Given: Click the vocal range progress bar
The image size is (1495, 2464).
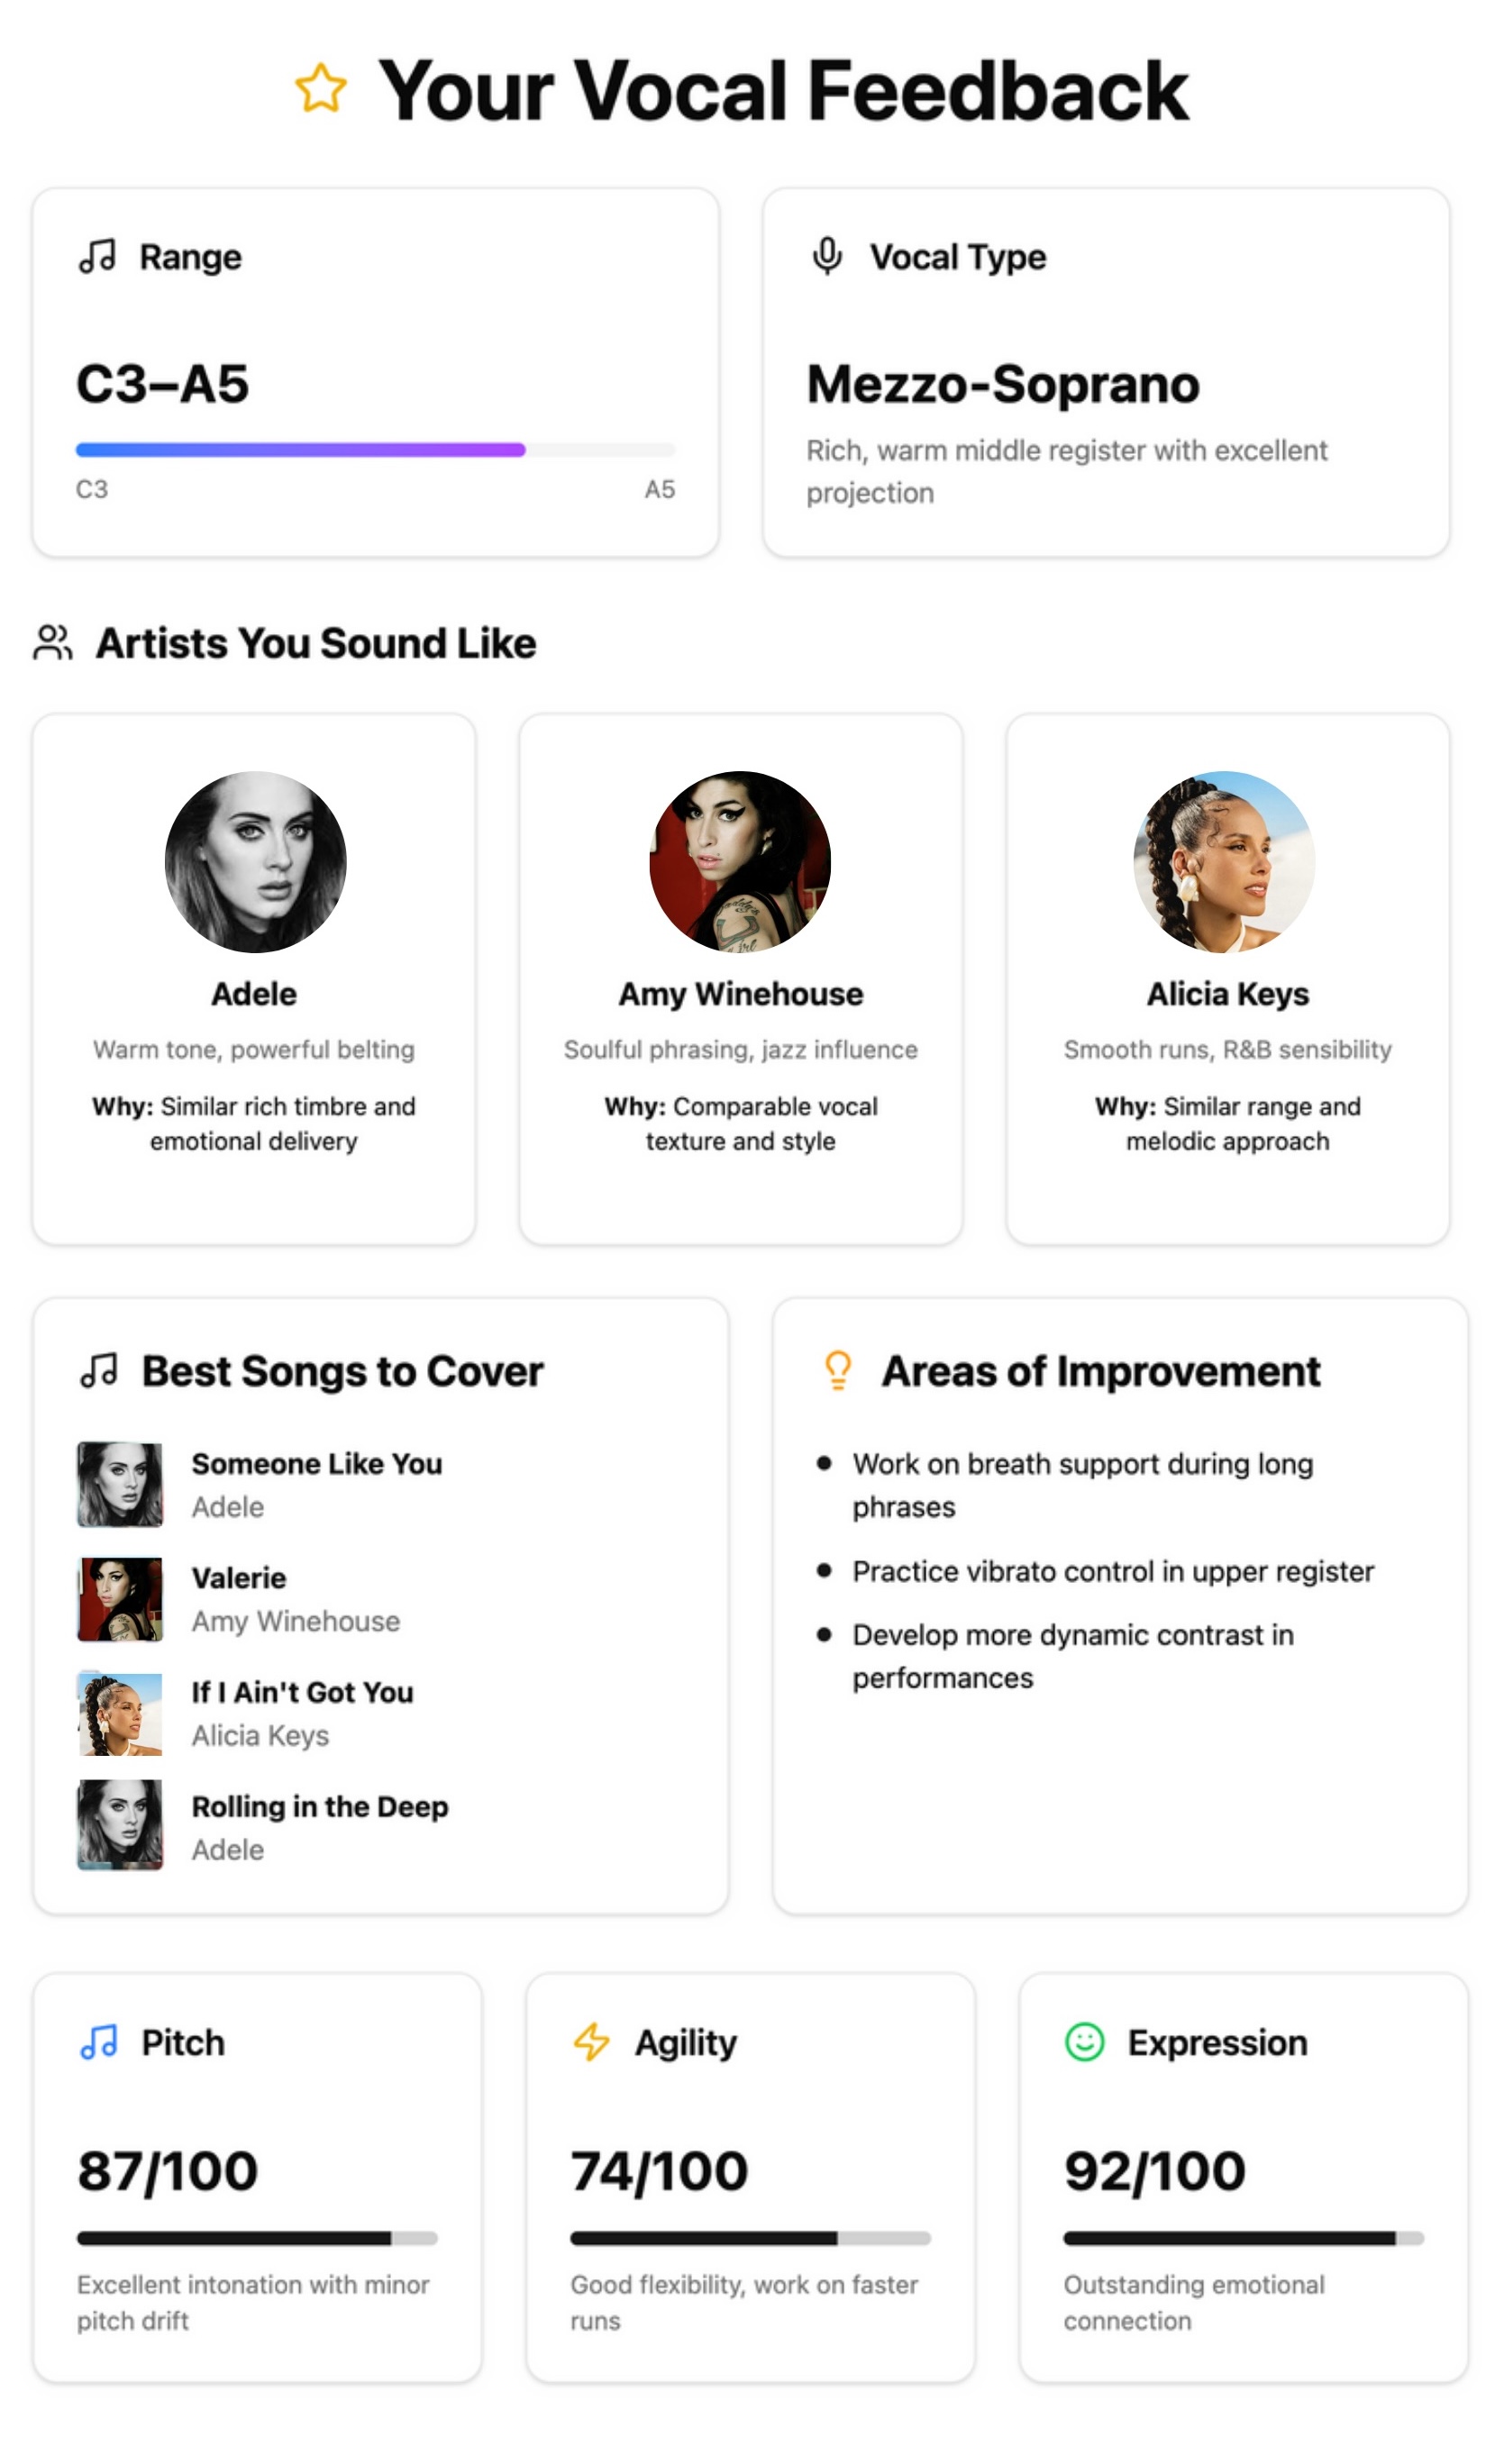Looking at the screenshot, I should [x=376, y=450].
